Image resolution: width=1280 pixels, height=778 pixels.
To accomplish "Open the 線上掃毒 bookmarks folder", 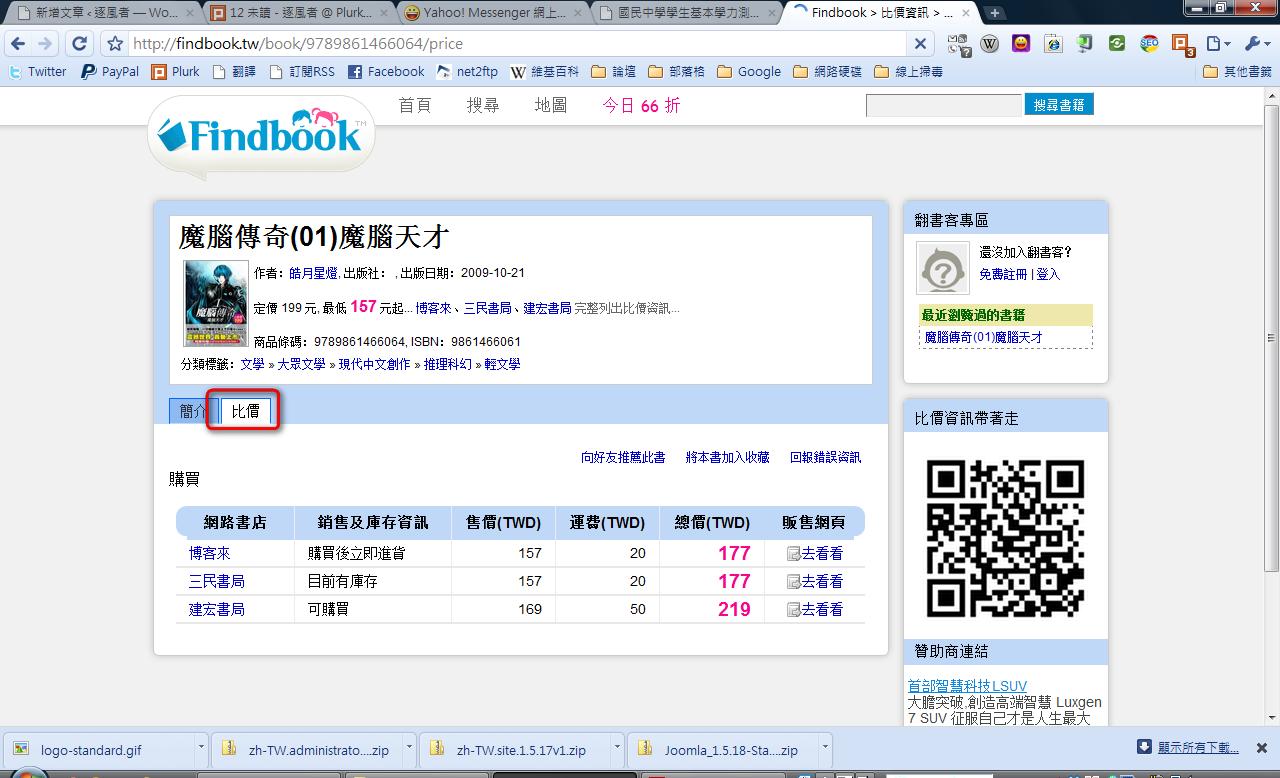I will [x=908, y=72].
